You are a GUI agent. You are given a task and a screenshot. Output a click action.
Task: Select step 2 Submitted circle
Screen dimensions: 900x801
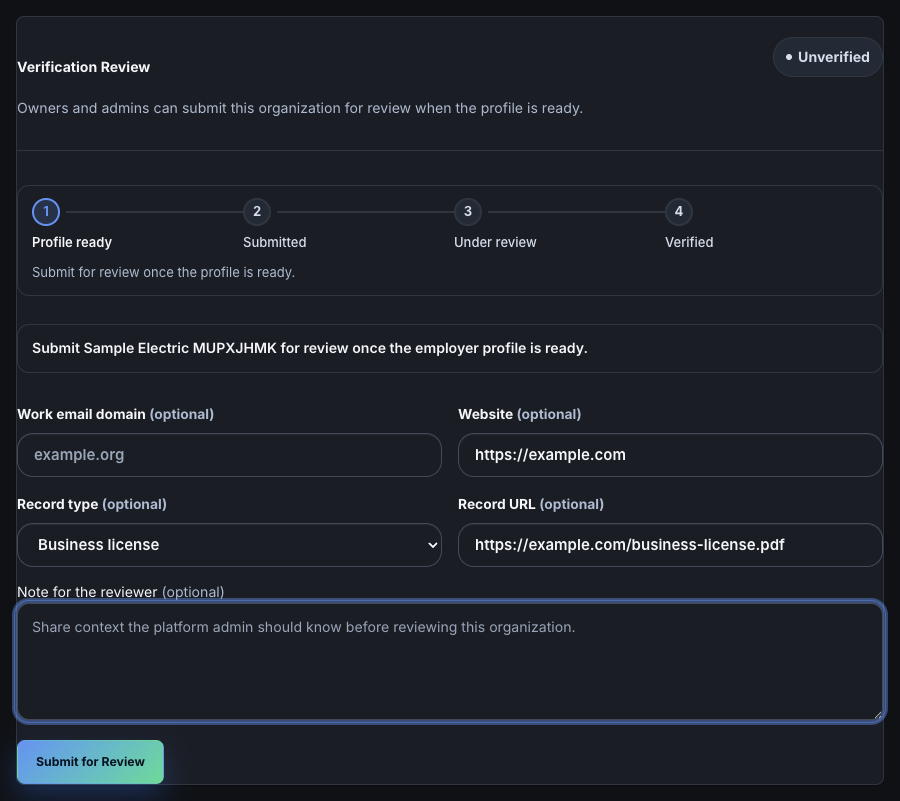click(x=257, y=212)
